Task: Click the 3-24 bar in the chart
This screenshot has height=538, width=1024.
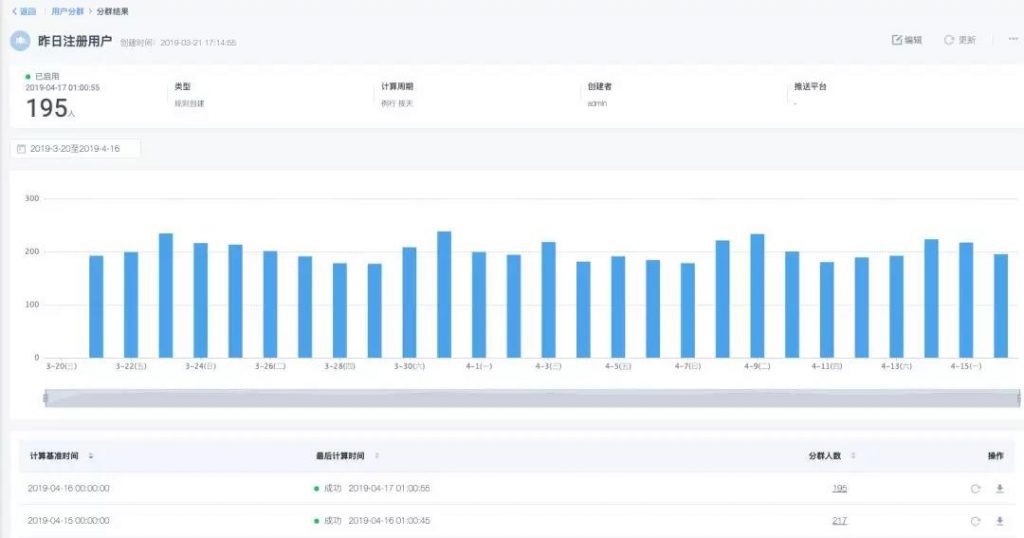Action: click(x=200, y=300)
